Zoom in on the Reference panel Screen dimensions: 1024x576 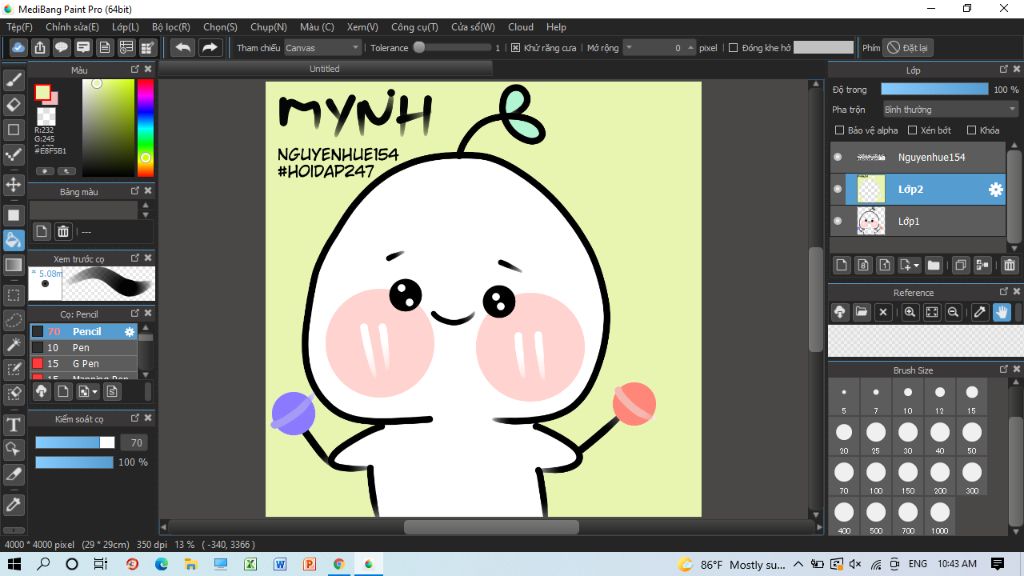click(x=910, y=312)
